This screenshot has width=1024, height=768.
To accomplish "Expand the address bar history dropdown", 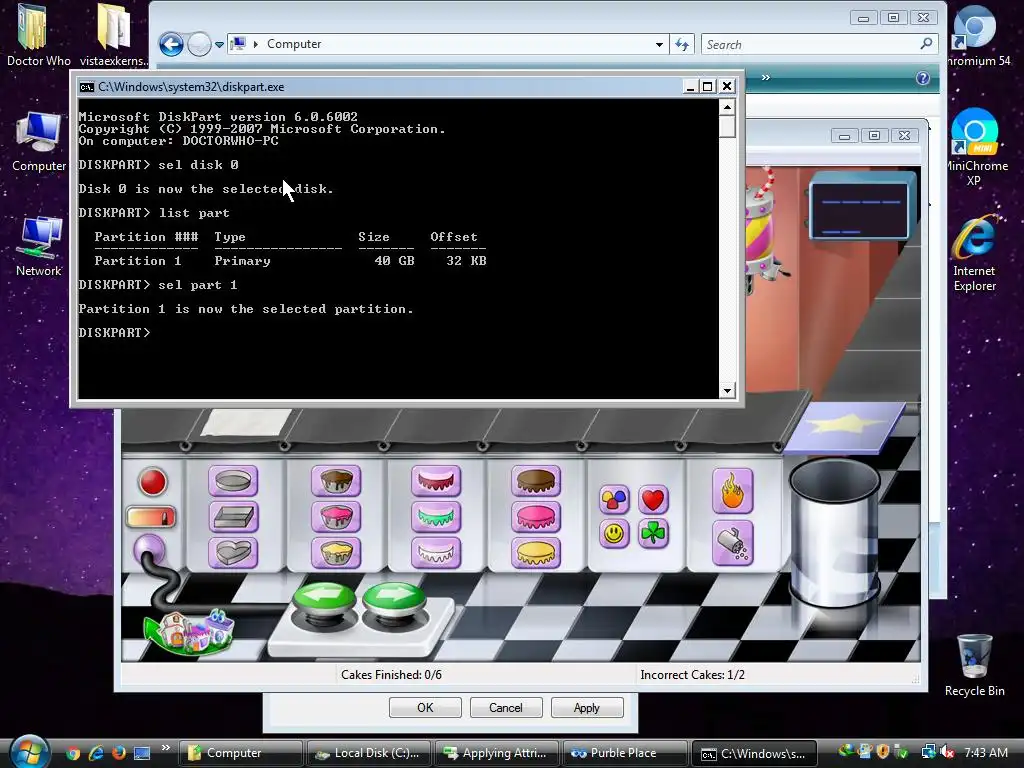I will point(659,44).
